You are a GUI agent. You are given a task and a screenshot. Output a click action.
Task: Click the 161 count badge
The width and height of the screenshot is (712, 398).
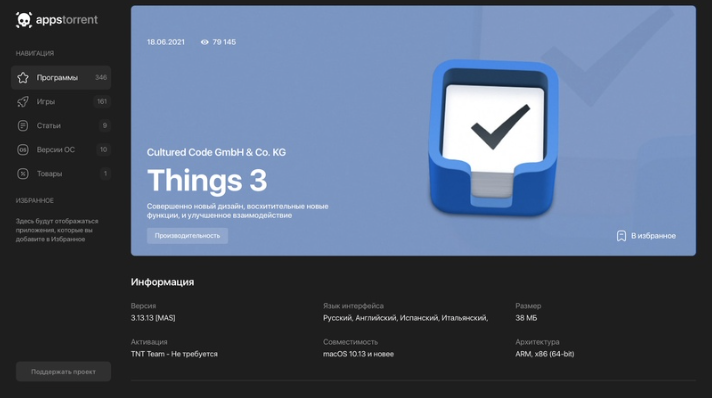pyautogui.click(x=102, y=102)
